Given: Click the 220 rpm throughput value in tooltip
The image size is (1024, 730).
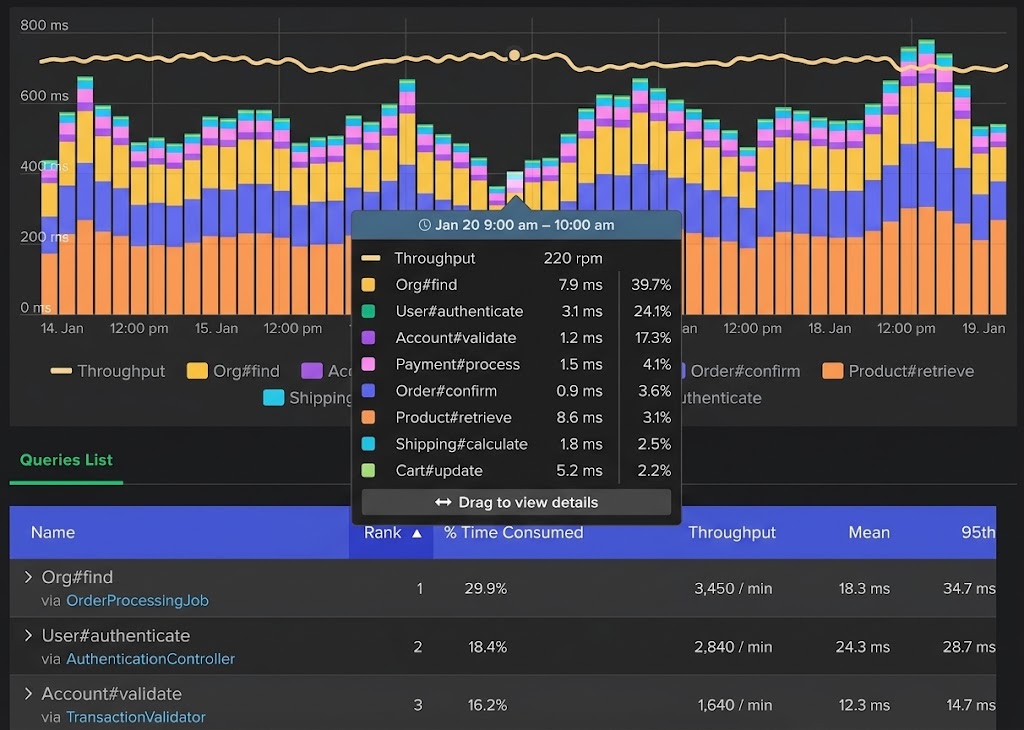Looking at the screenshot, I should point(573,258).
